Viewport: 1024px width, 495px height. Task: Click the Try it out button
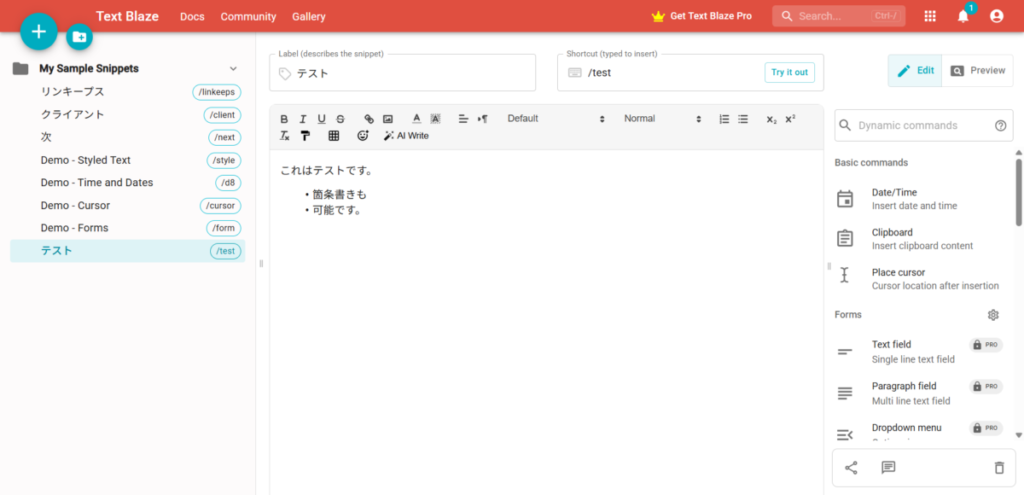point(790,72)
